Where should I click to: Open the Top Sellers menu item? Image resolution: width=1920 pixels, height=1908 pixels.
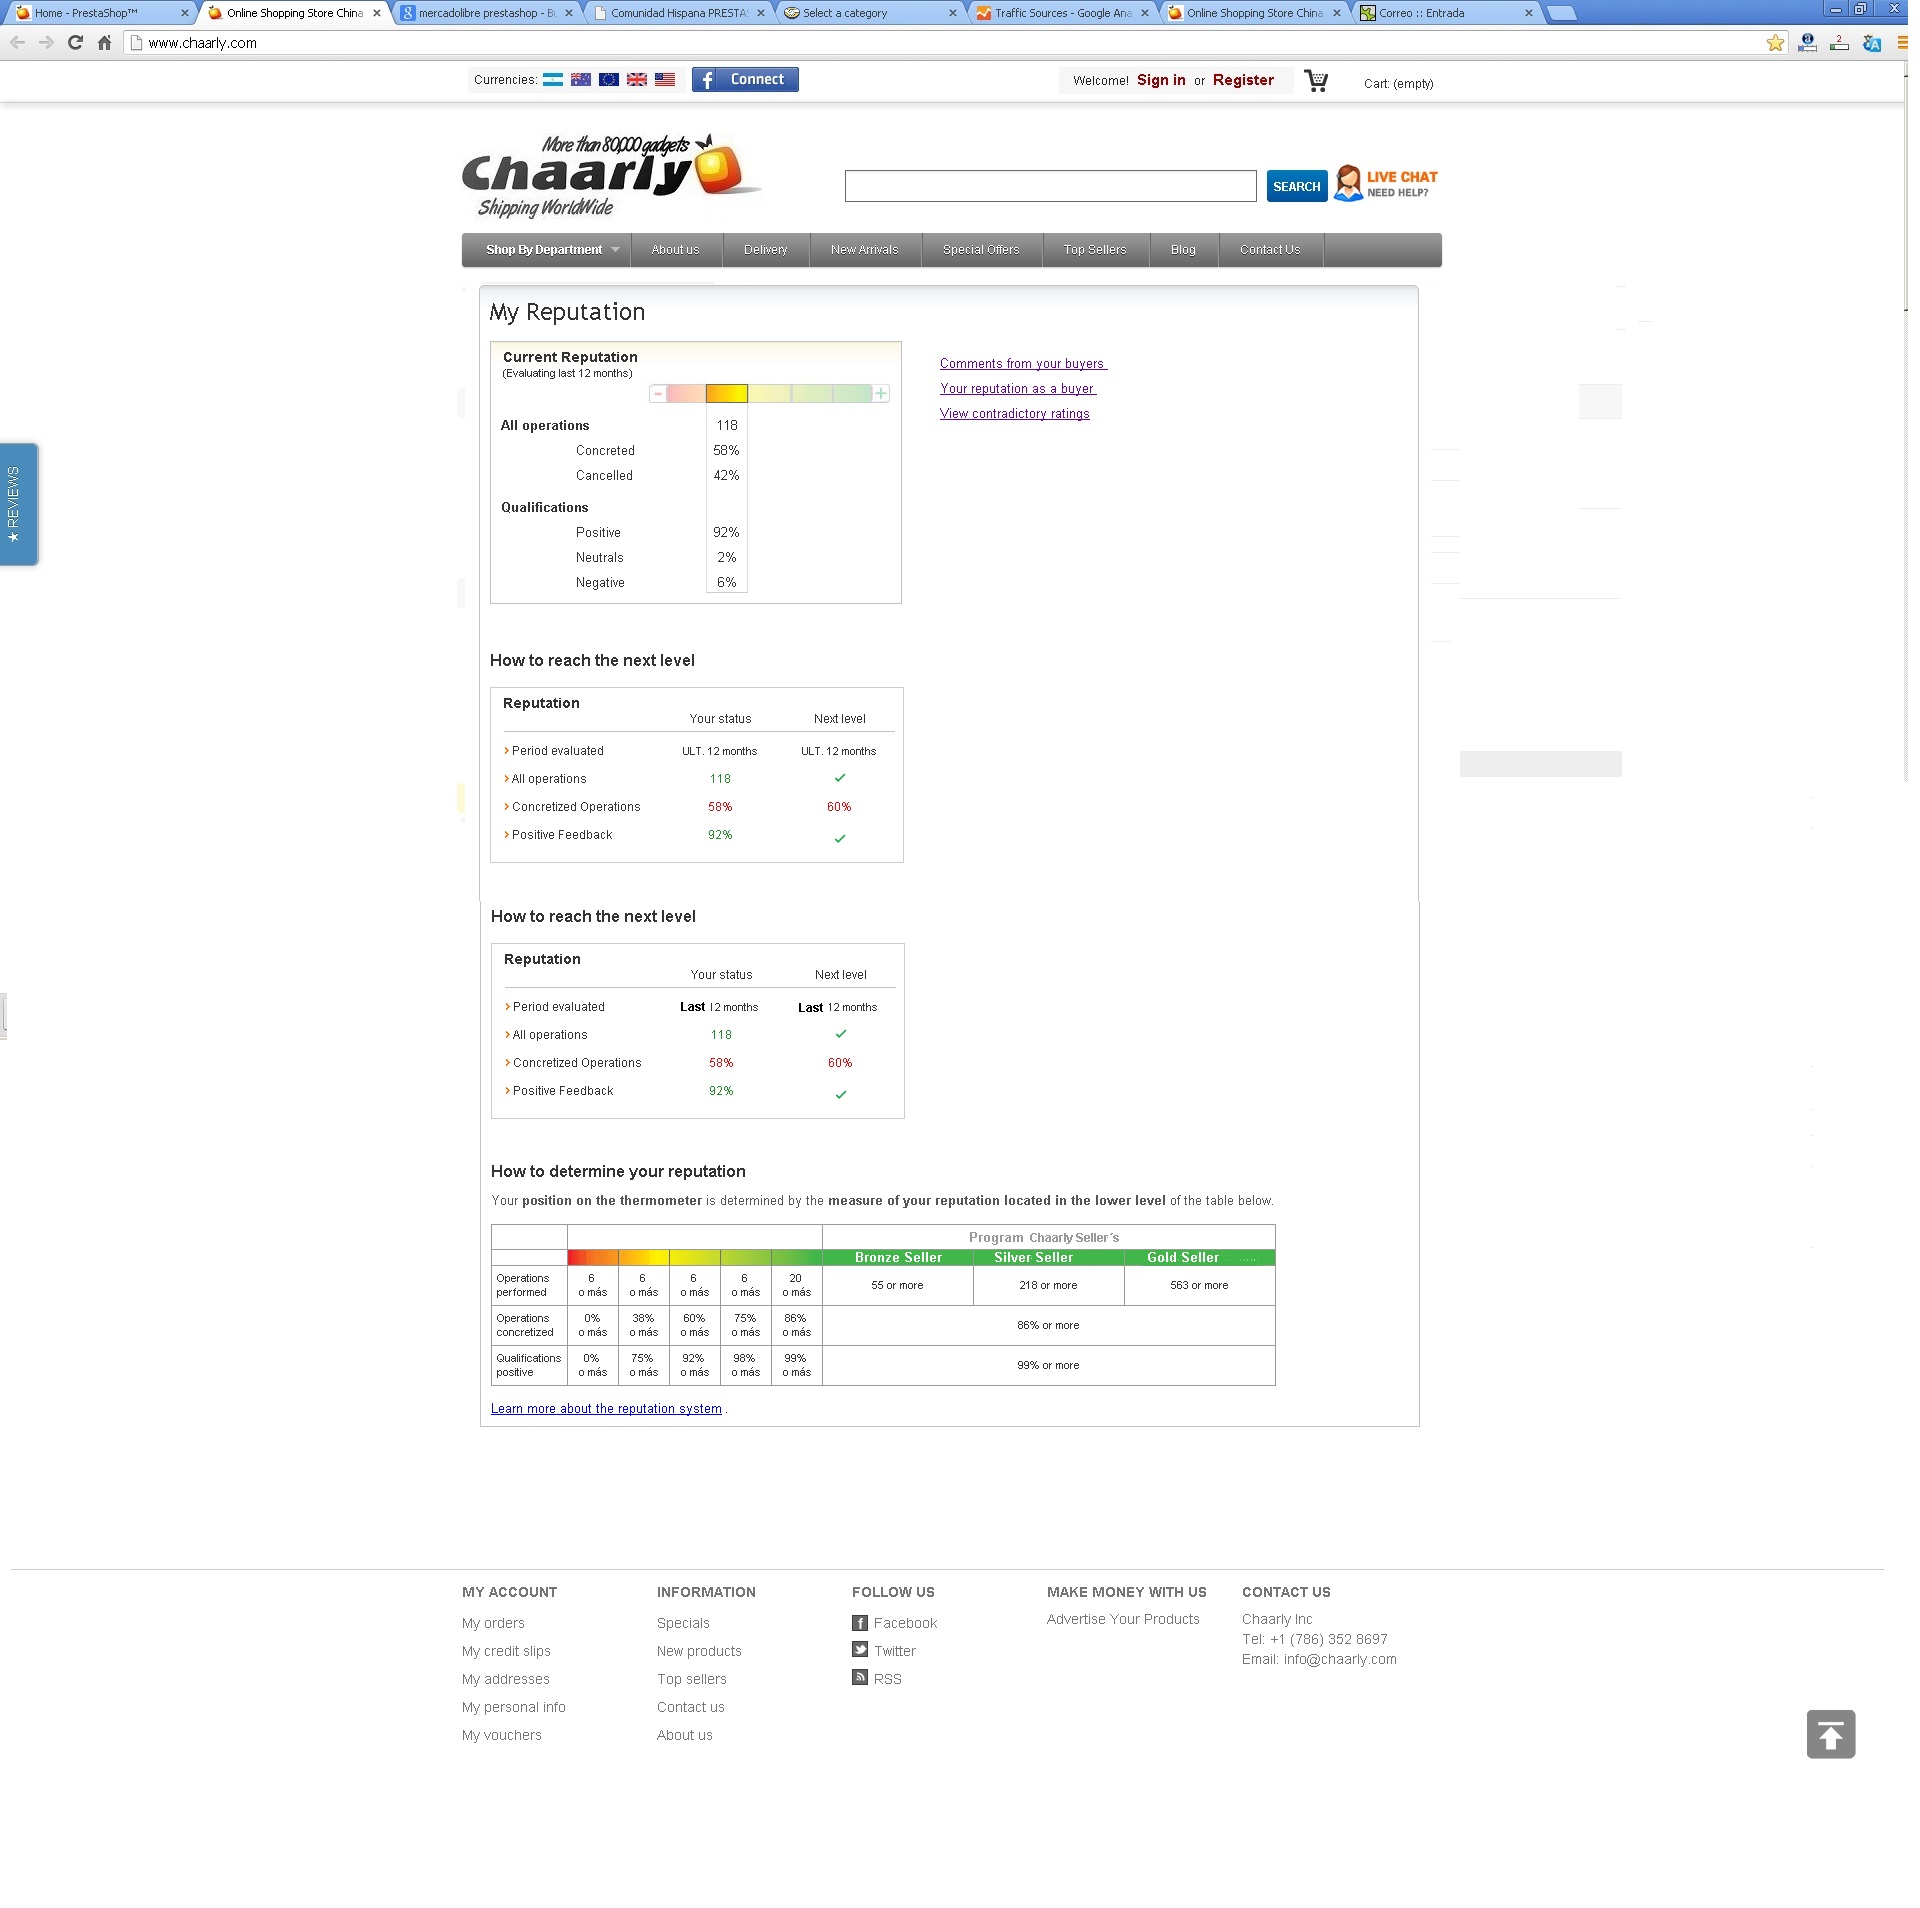[1095, 250]
